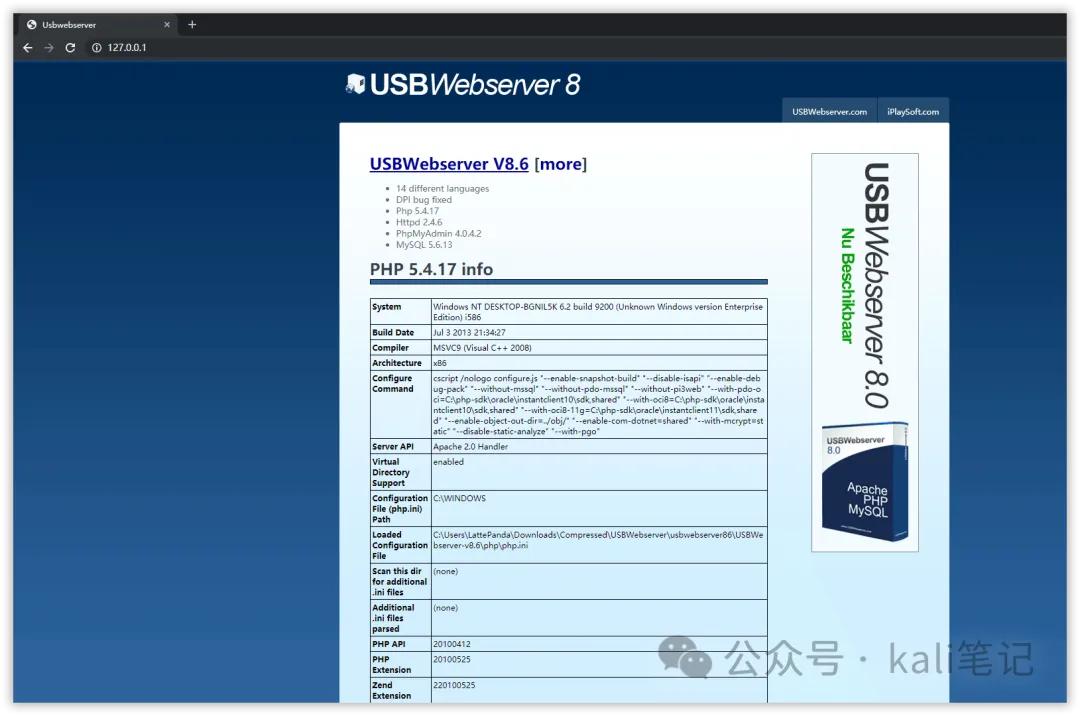Click the cscript configure command value
This screenshot has height=716, width=1080.
coord(599,405)
